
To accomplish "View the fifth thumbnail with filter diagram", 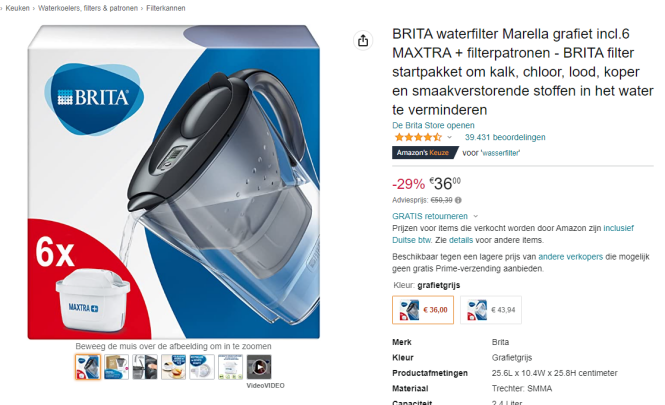I will (202, 367).
